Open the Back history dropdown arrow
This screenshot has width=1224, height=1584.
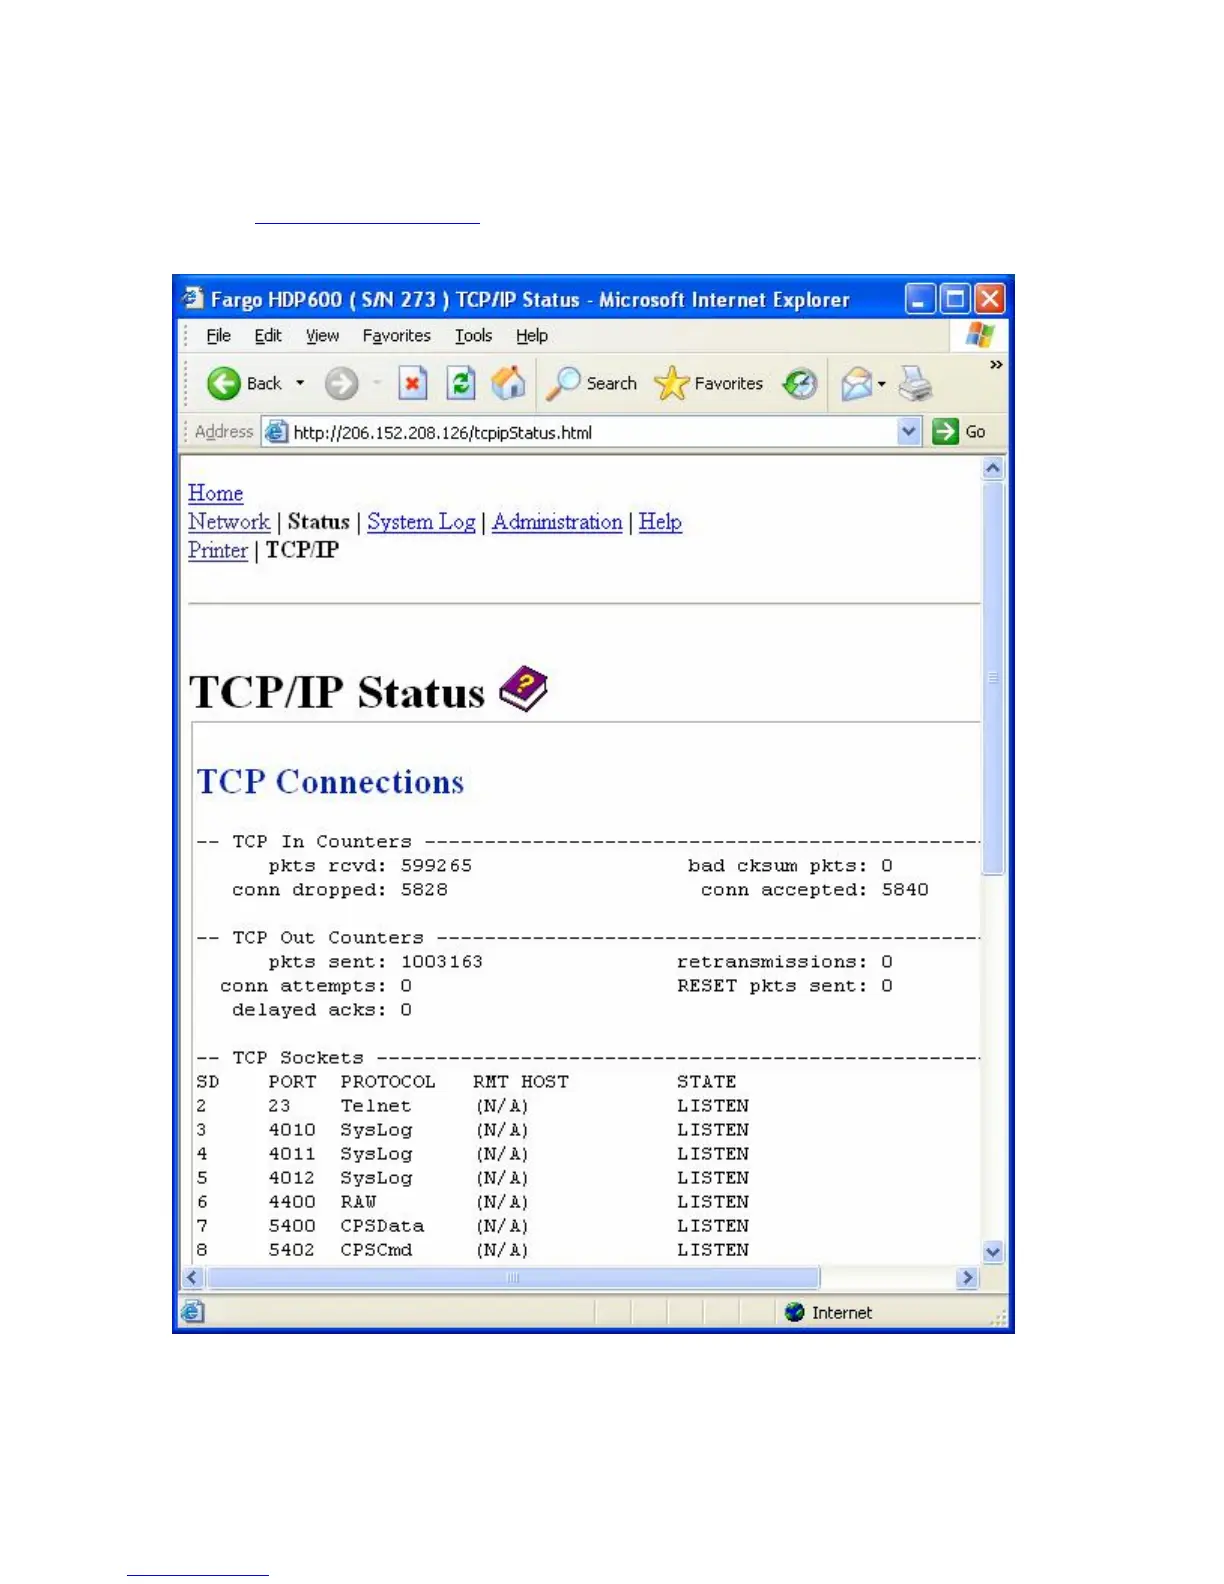300,383
